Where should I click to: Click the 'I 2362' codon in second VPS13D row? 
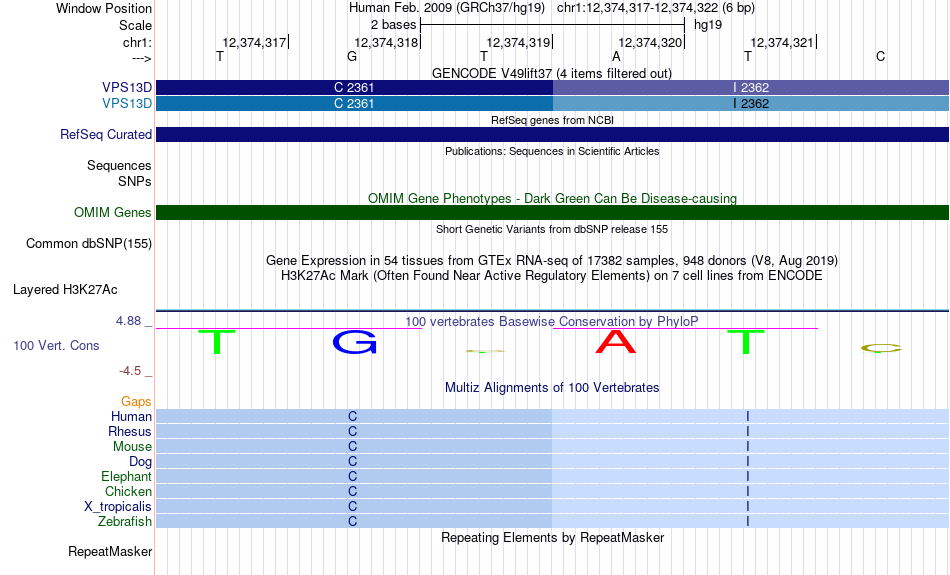coord(751,104)
